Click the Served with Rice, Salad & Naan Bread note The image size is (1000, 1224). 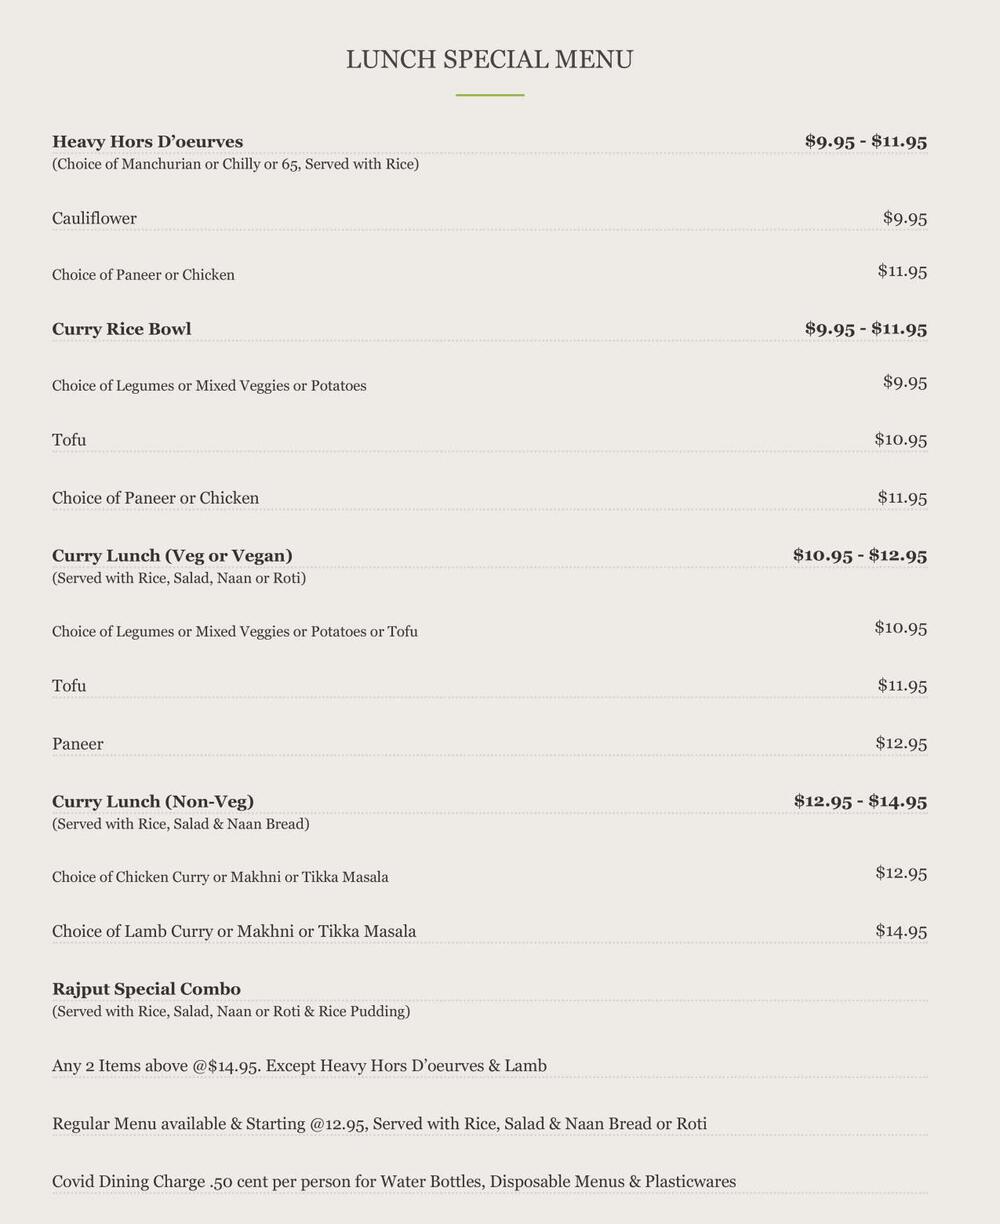(180, 824)
